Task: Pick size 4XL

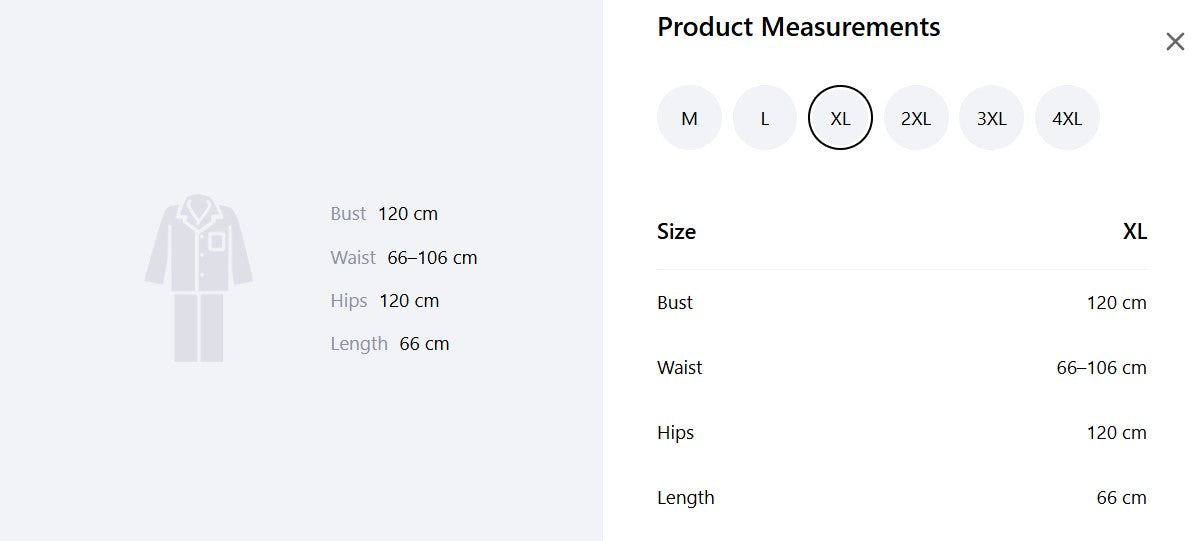Action: (1067, 118)
